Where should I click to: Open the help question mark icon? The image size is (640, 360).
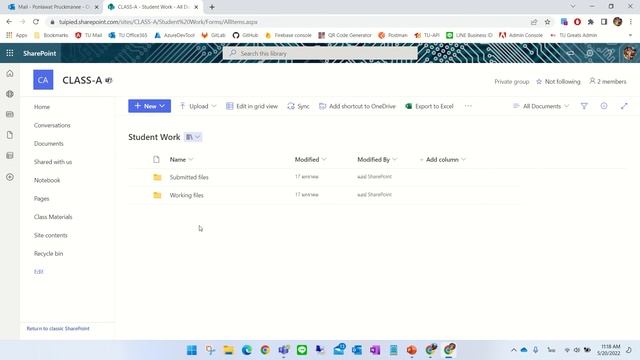609,53
